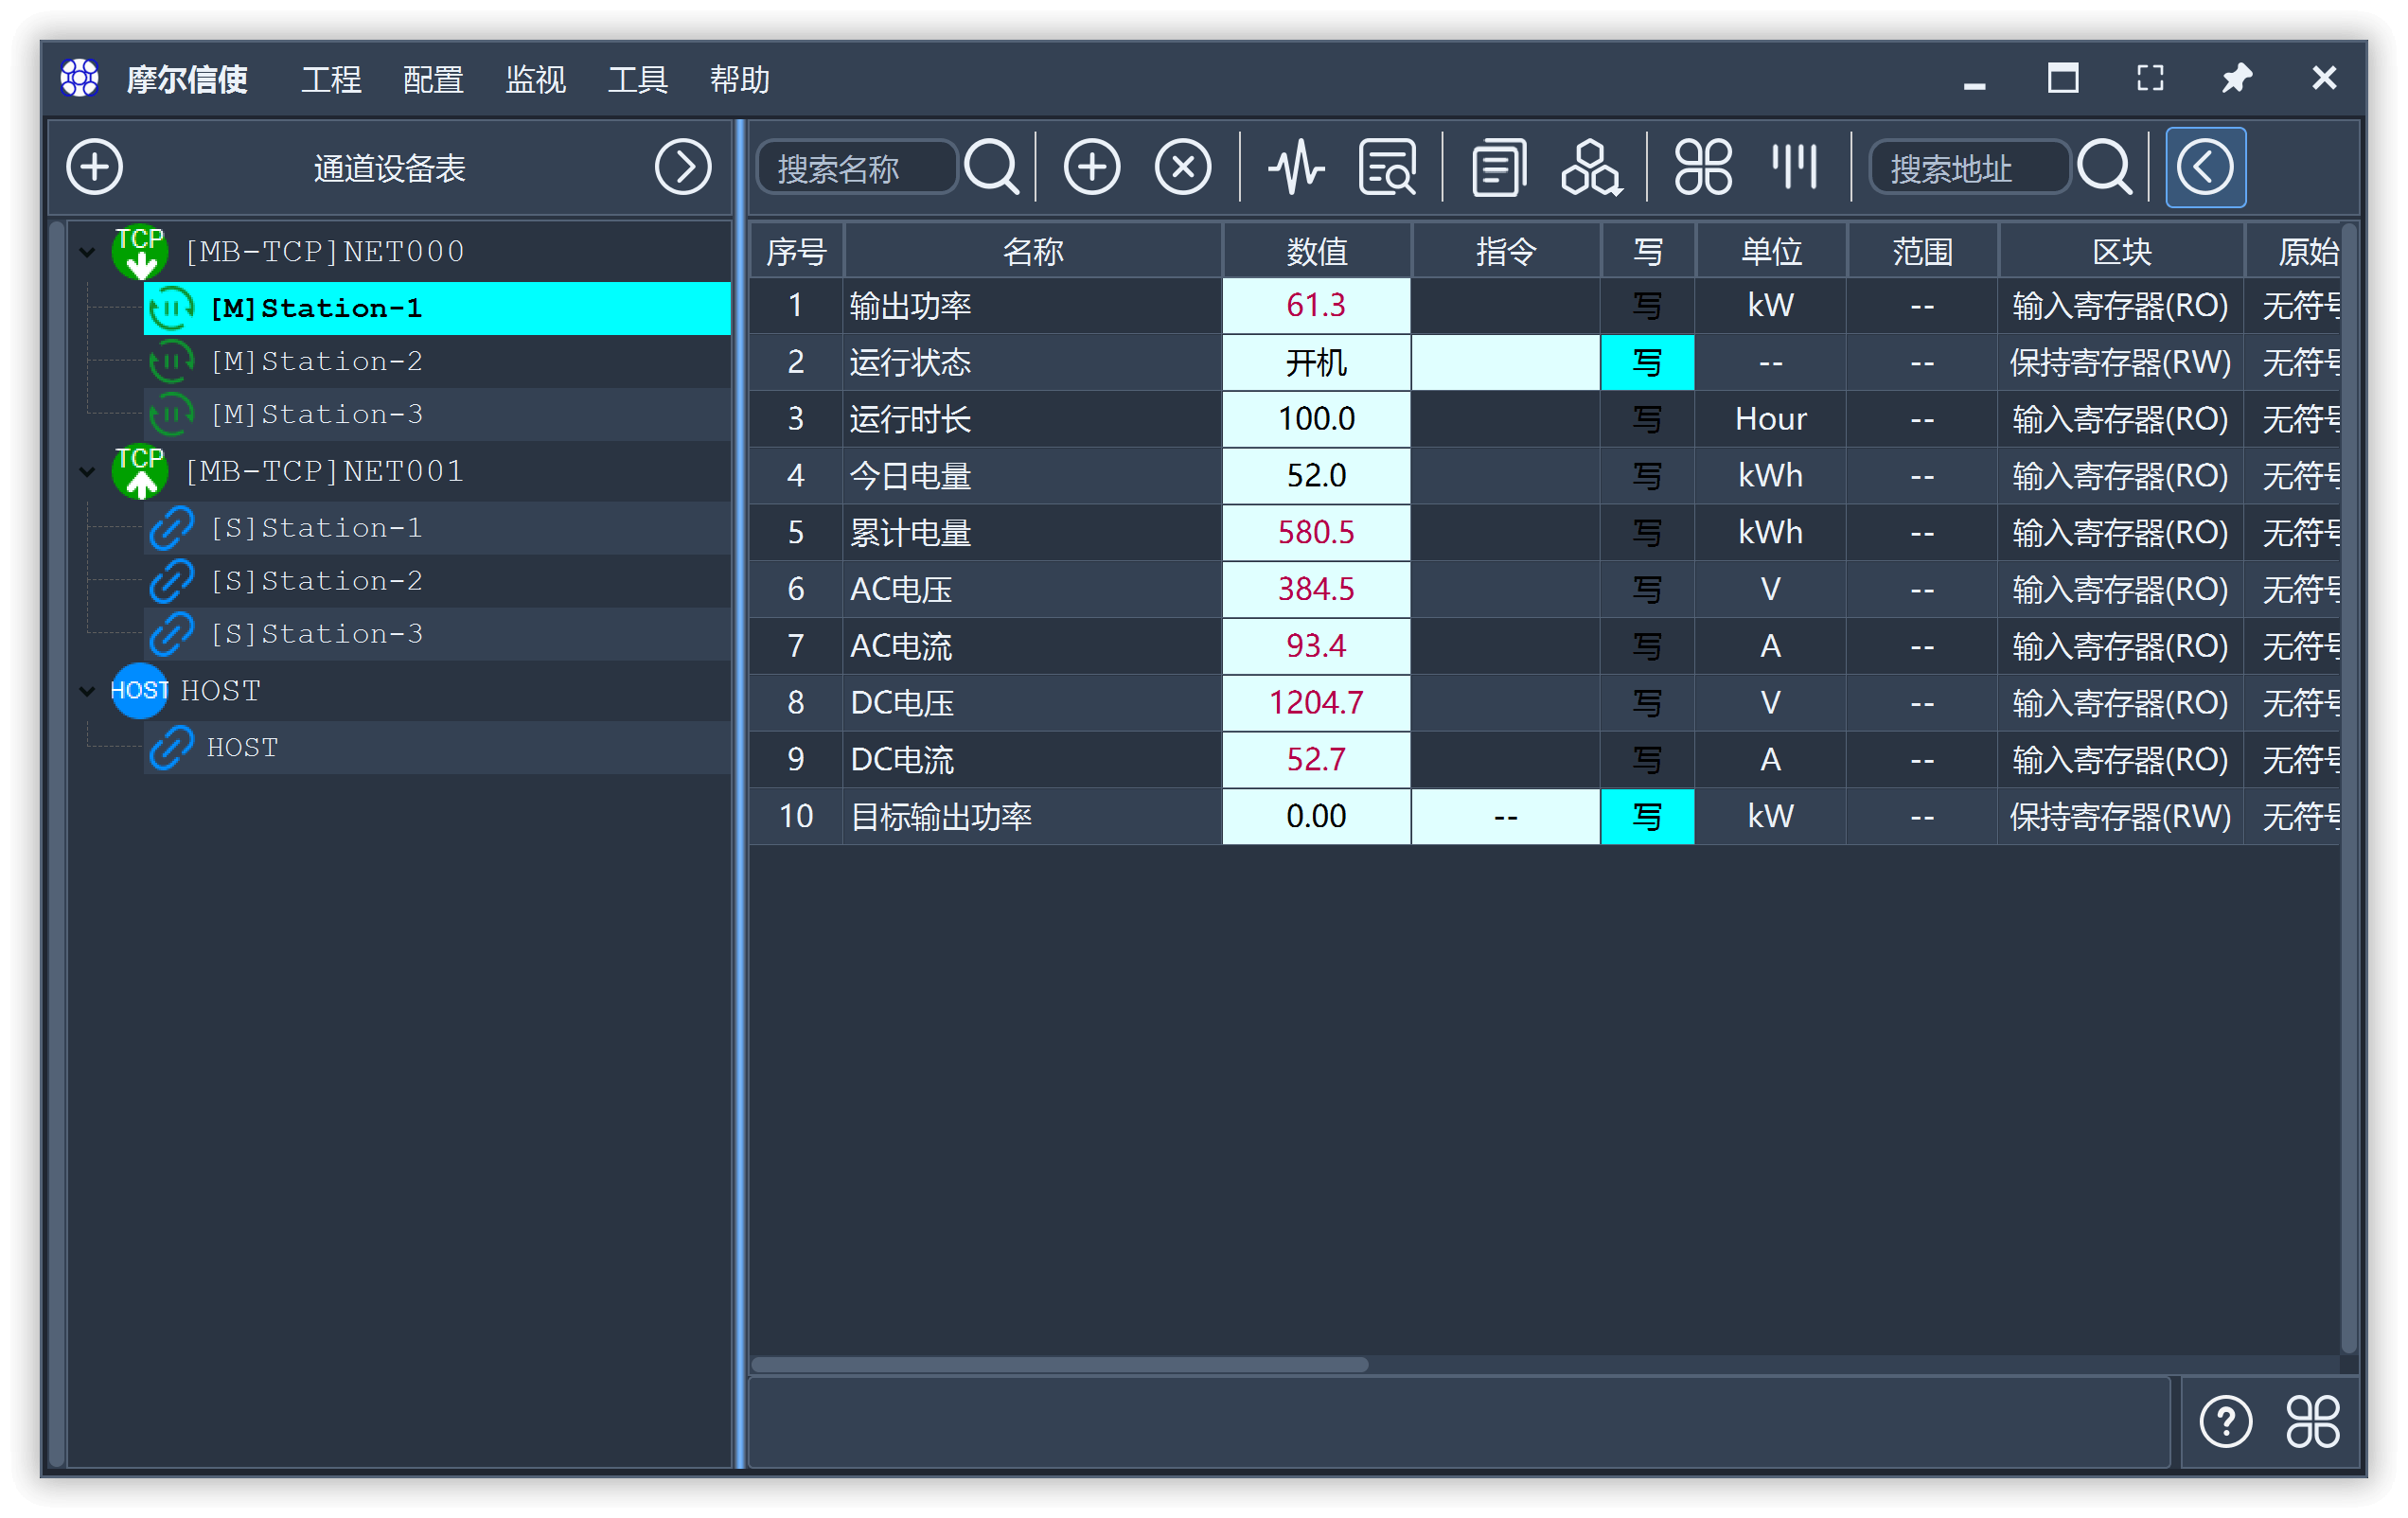Image resolution: width=2408 pixels, height=1518 pixels.
Task: Click the delete point X-circle toolbar icon
Action: pos(1183,167)
